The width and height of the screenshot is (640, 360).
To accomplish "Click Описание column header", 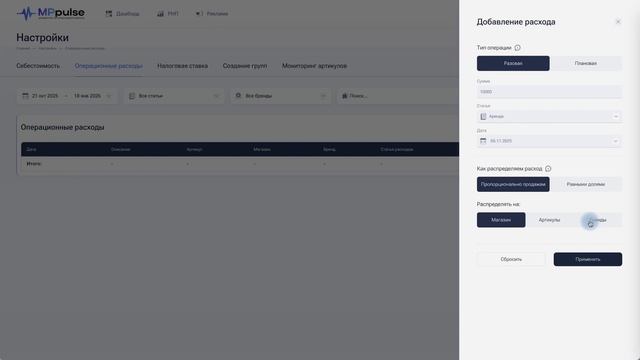I will click(x=120, y=149).
